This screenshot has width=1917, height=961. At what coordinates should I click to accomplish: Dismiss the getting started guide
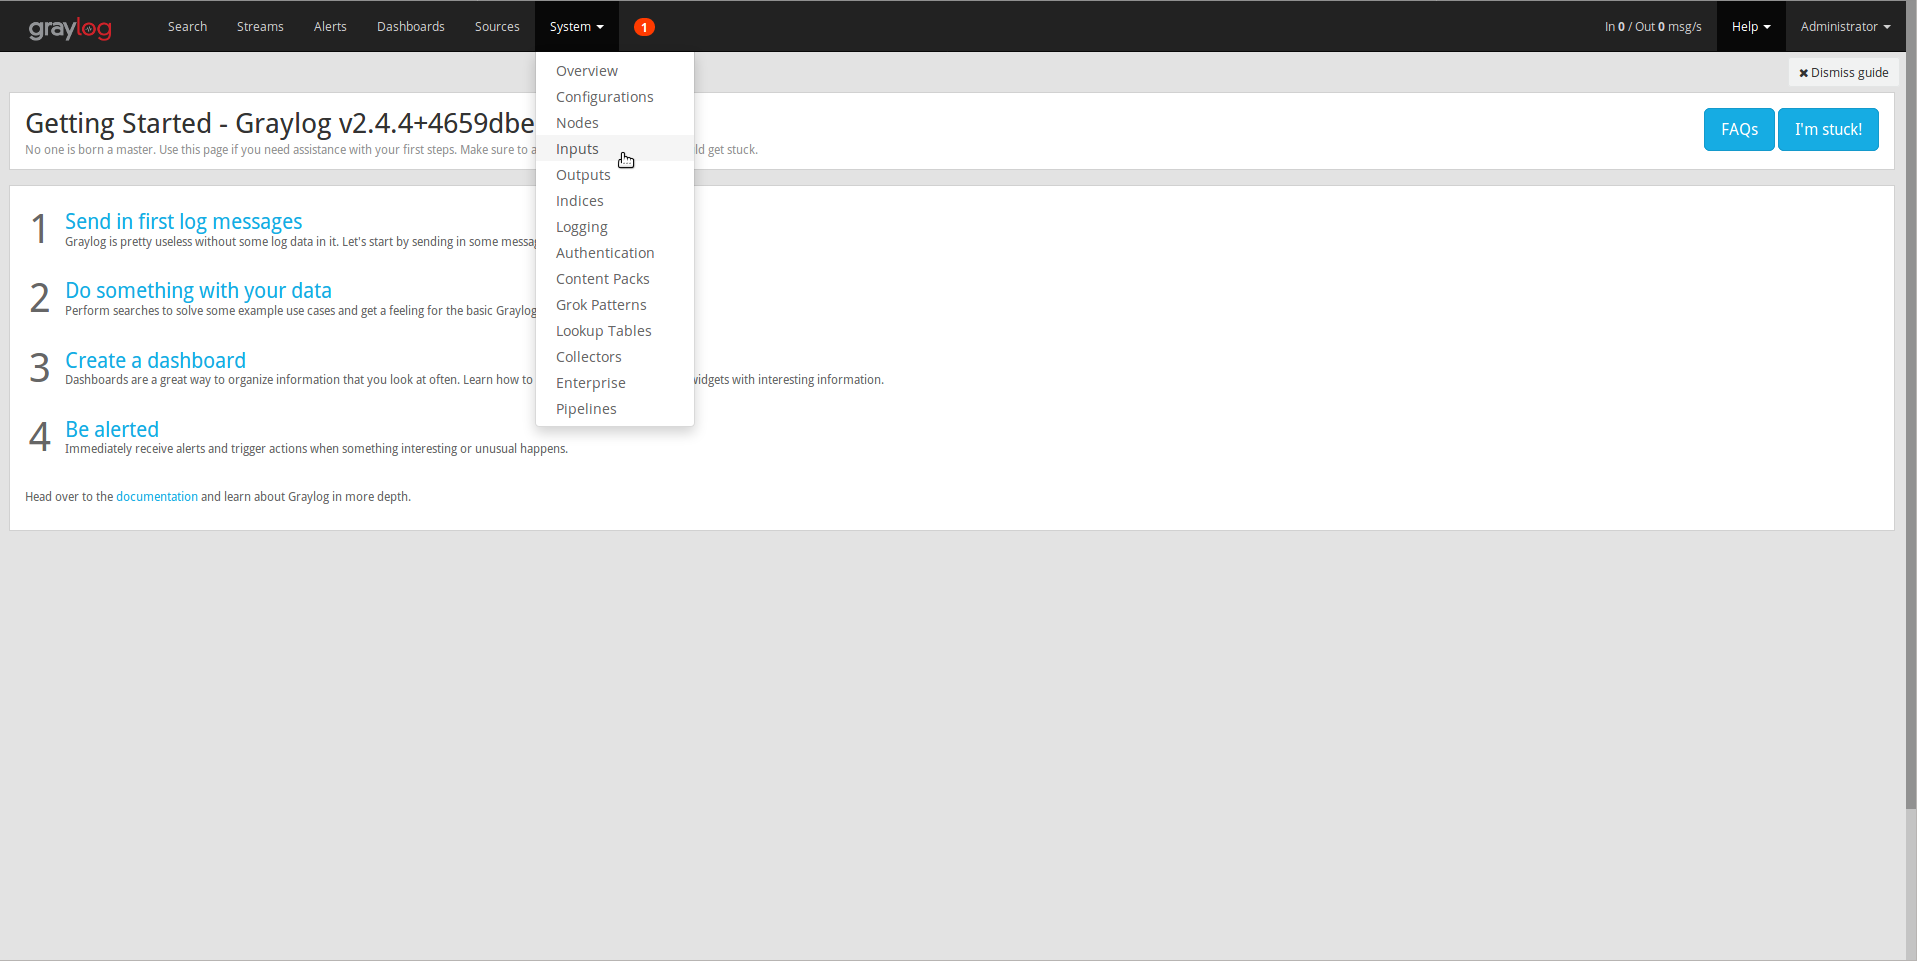pos(1843,72)
